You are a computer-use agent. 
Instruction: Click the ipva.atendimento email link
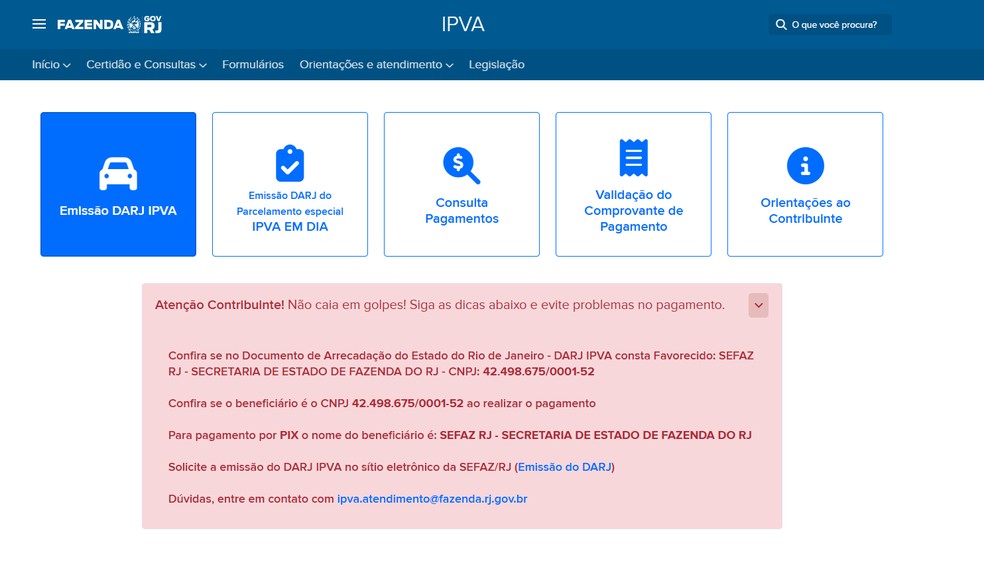coord(432,498)
